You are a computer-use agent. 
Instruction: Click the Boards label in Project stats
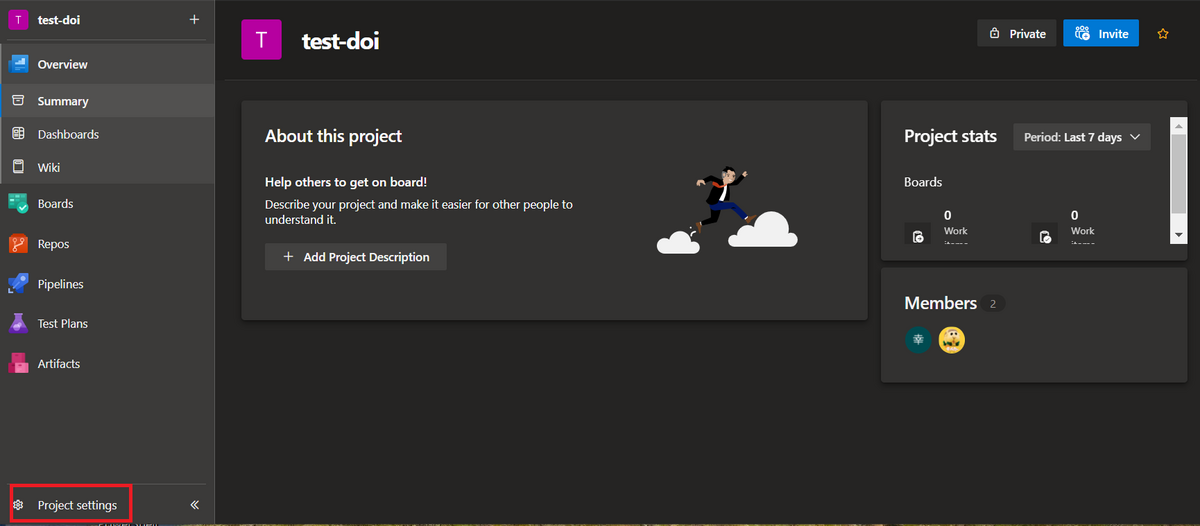tap(923, 182)
